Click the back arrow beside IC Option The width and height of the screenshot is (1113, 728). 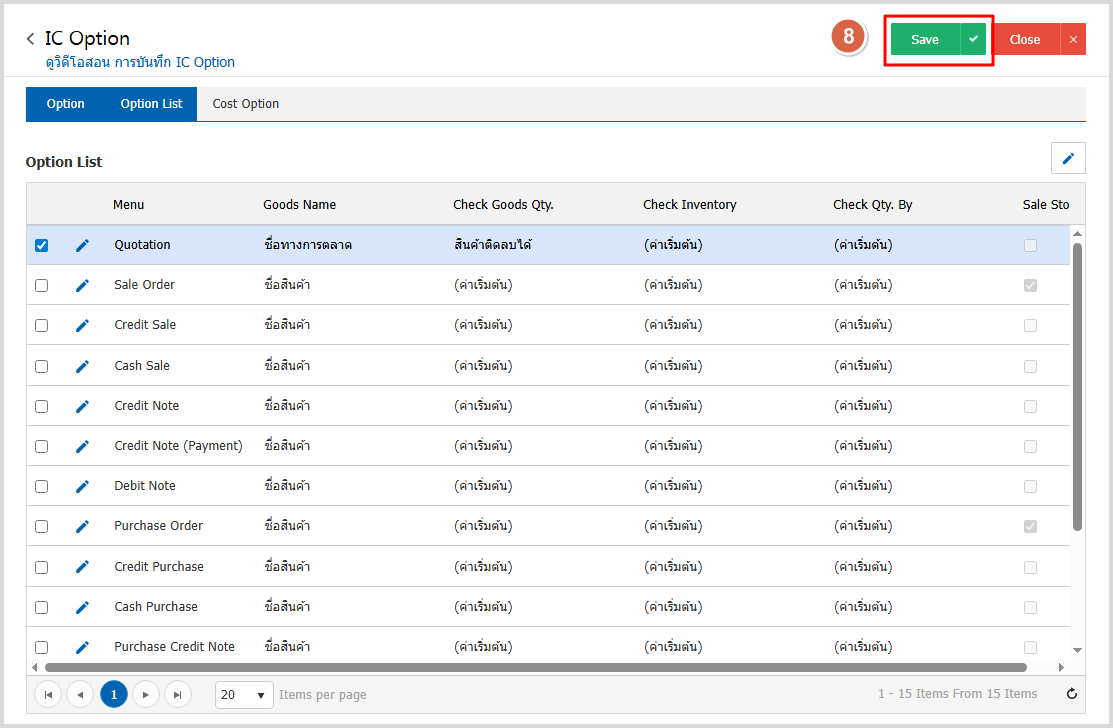tap(31, 39)
